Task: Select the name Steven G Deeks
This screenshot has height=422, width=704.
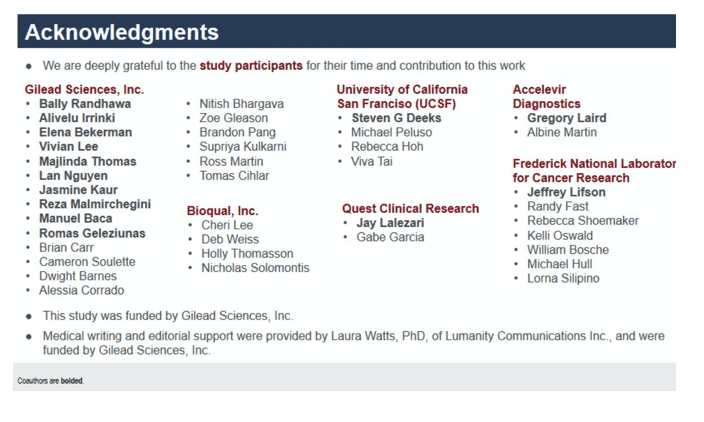Action: 396,118
